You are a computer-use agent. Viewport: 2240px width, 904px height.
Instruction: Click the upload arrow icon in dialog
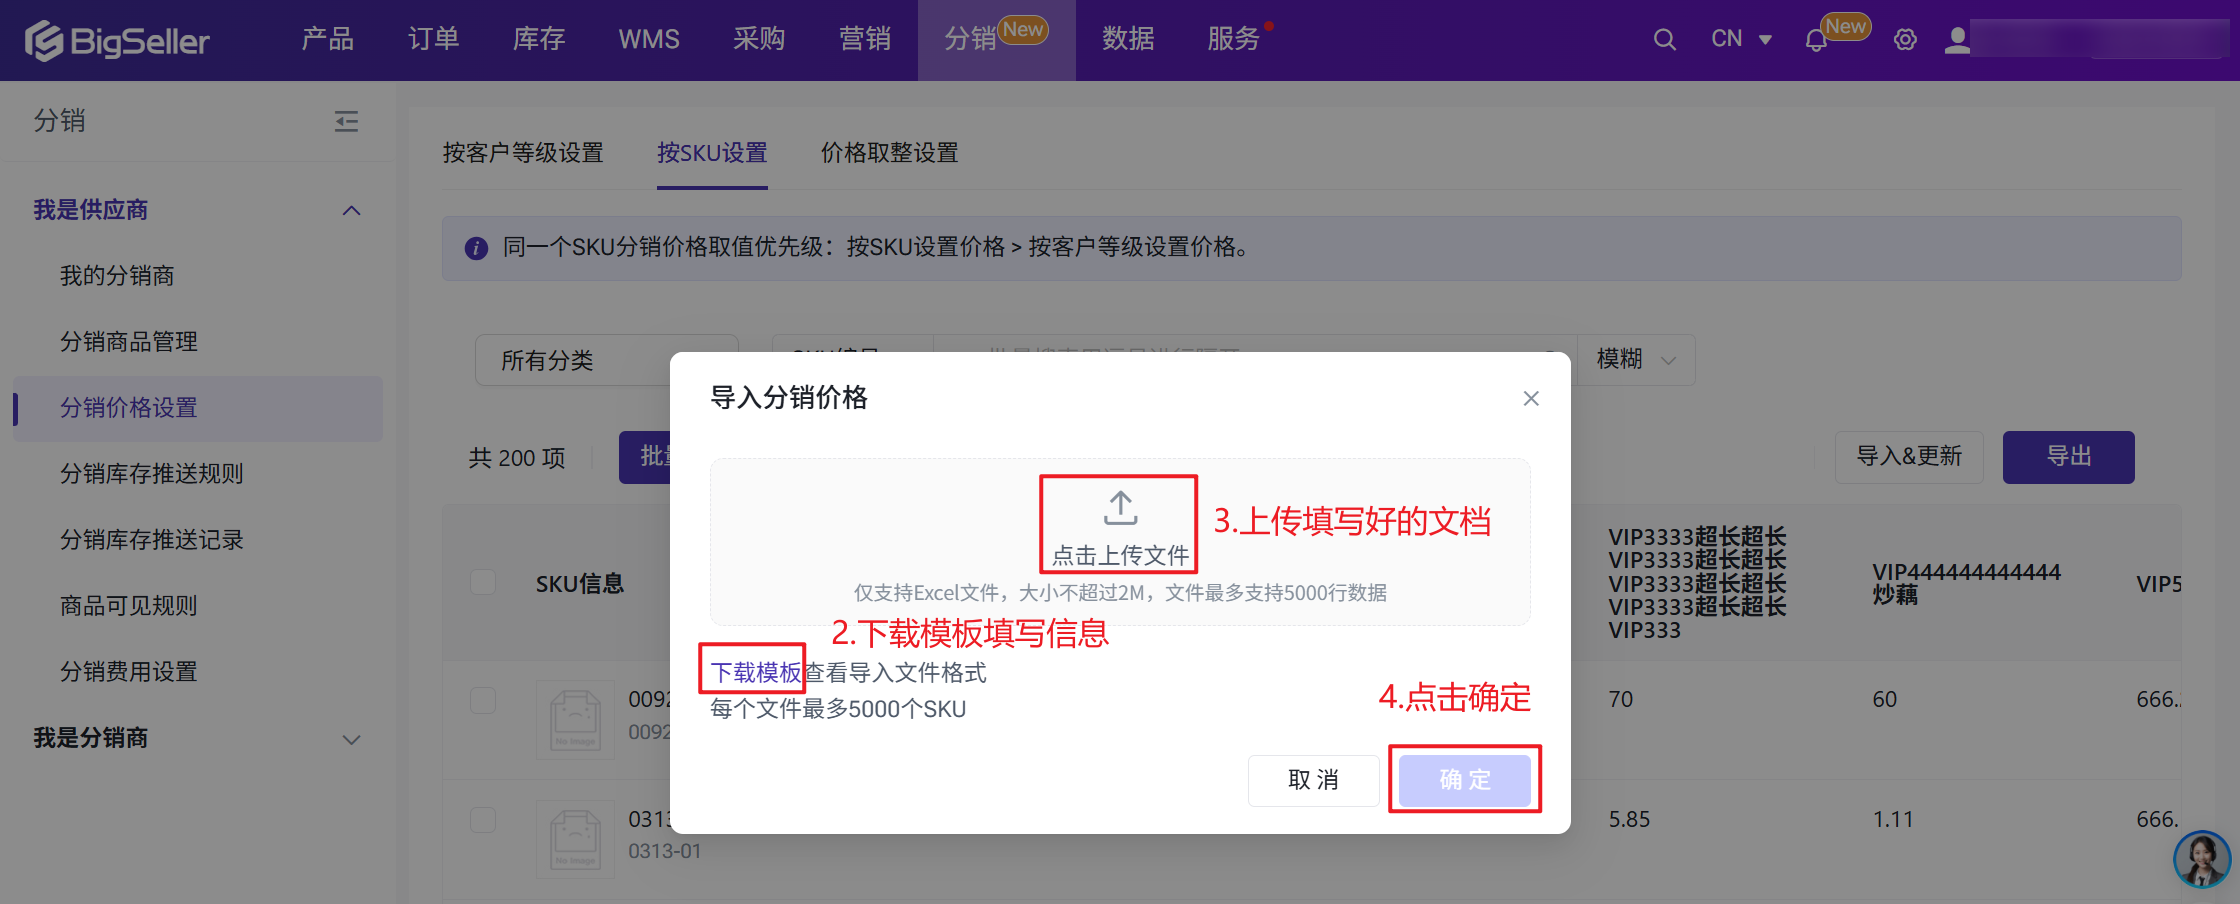click(x=1120, y=508)
